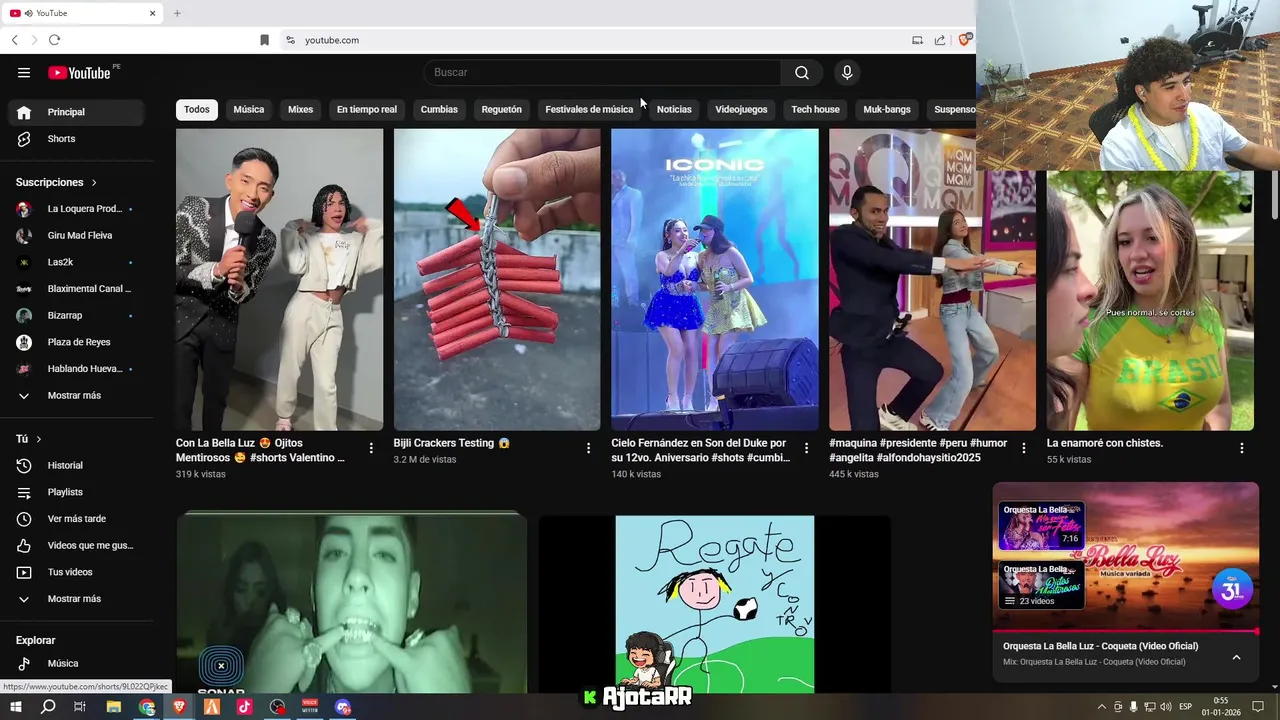Select the Videojuegos filter chip
The width and height of the screenshot is (1280, 720).
click(741, 109)
